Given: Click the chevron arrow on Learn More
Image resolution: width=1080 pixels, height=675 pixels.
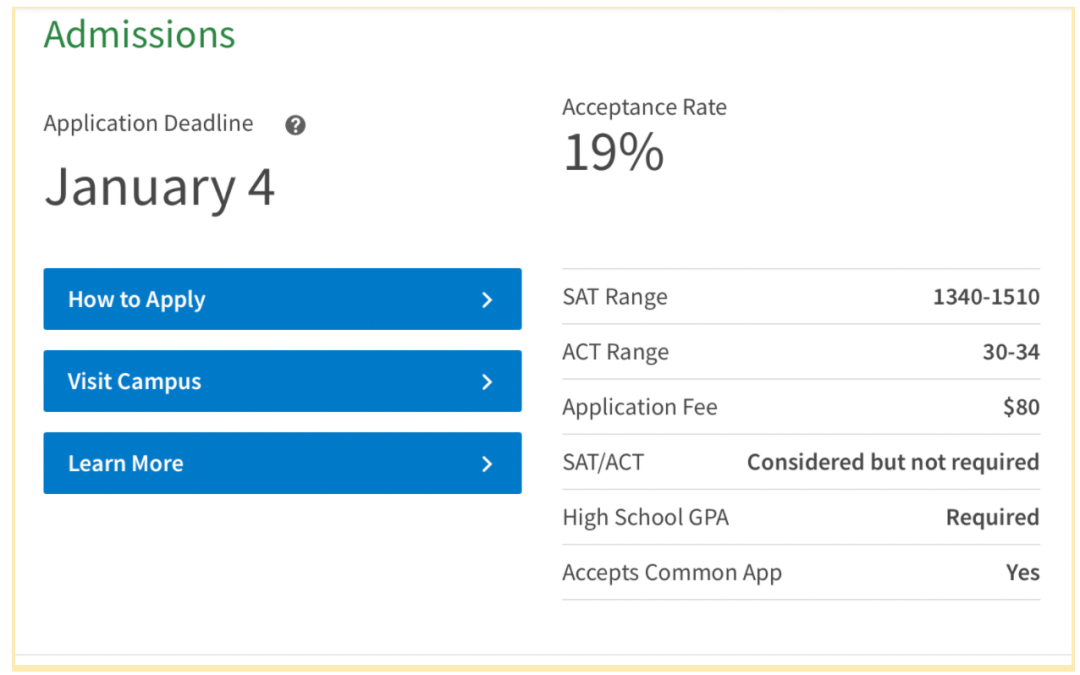Looking at the screenshot, I should pos(487,463).
